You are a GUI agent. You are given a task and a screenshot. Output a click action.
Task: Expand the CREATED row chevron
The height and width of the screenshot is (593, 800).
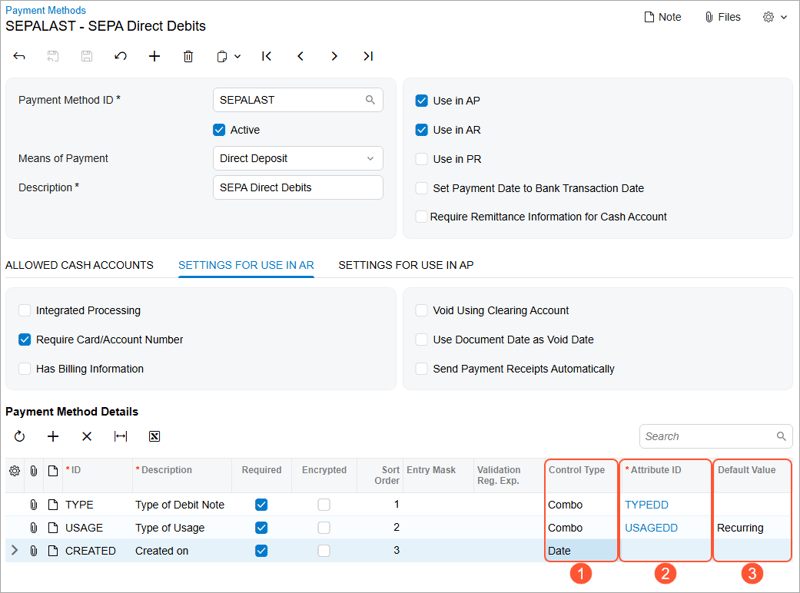pyautogui.click(x=14, y=550)
